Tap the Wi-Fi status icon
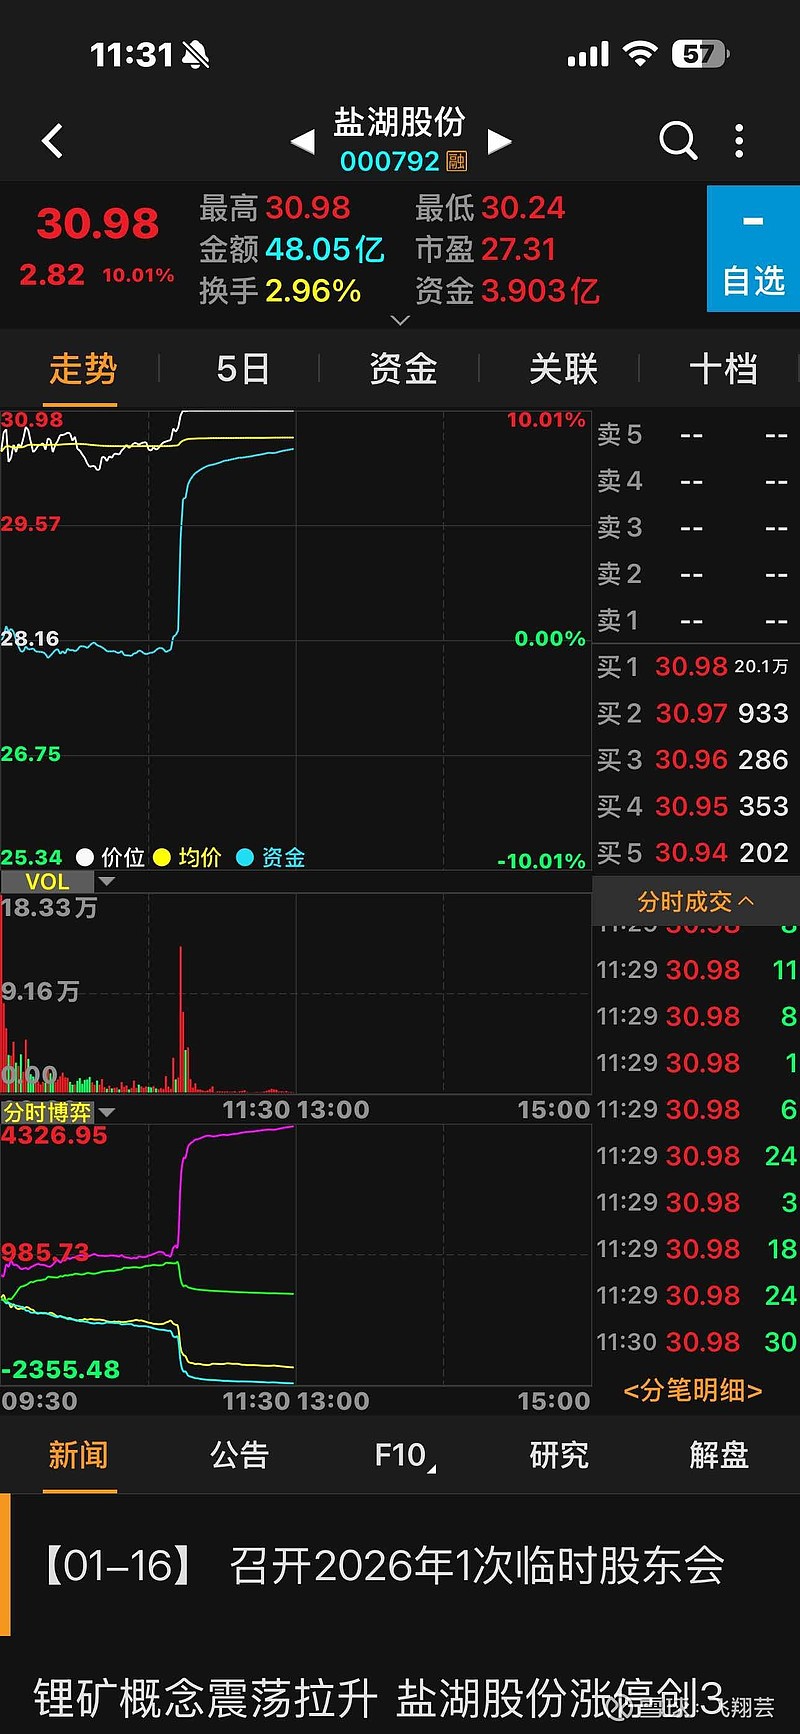 pyautogui.click(x=640, y=54)
